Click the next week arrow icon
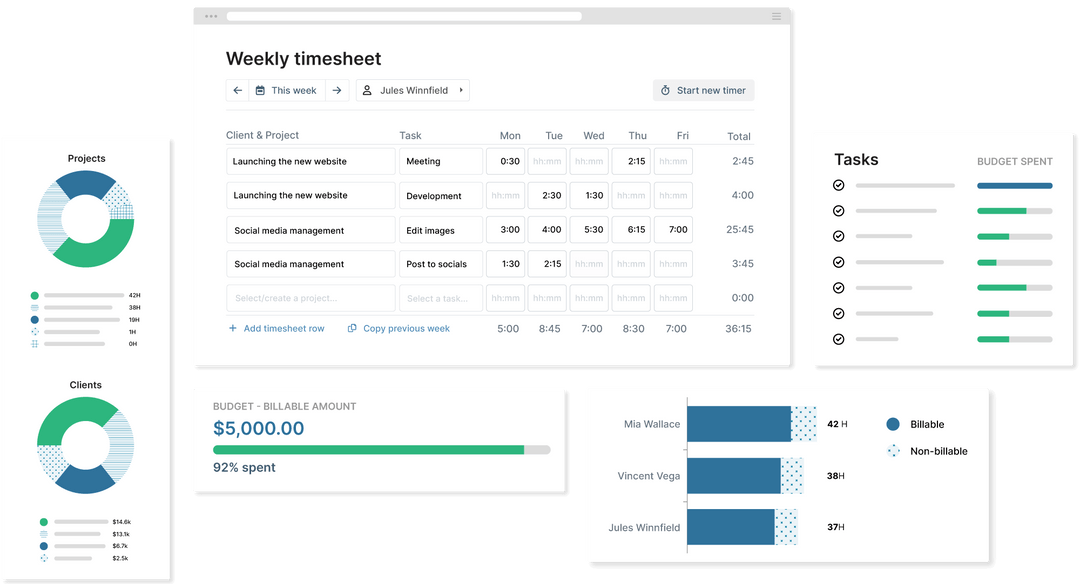 coord(338,90)
